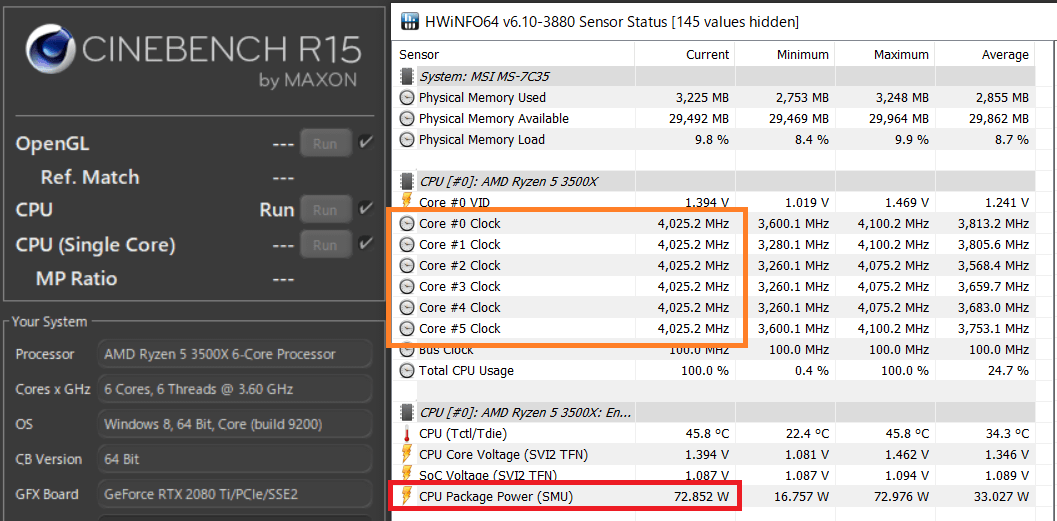Click the Total CPU Usage sensor icon

(407, 371)
